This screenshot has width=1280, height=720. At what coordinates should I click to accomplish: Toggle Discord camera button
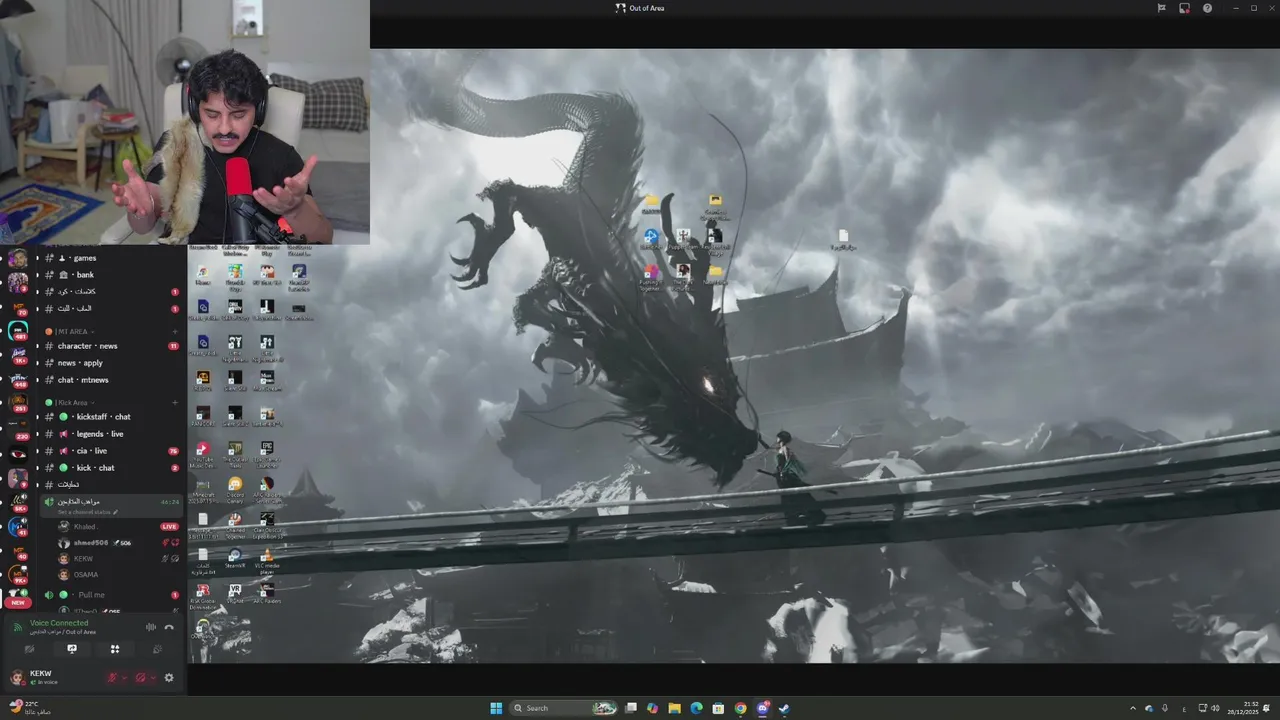tap(29, 649)
